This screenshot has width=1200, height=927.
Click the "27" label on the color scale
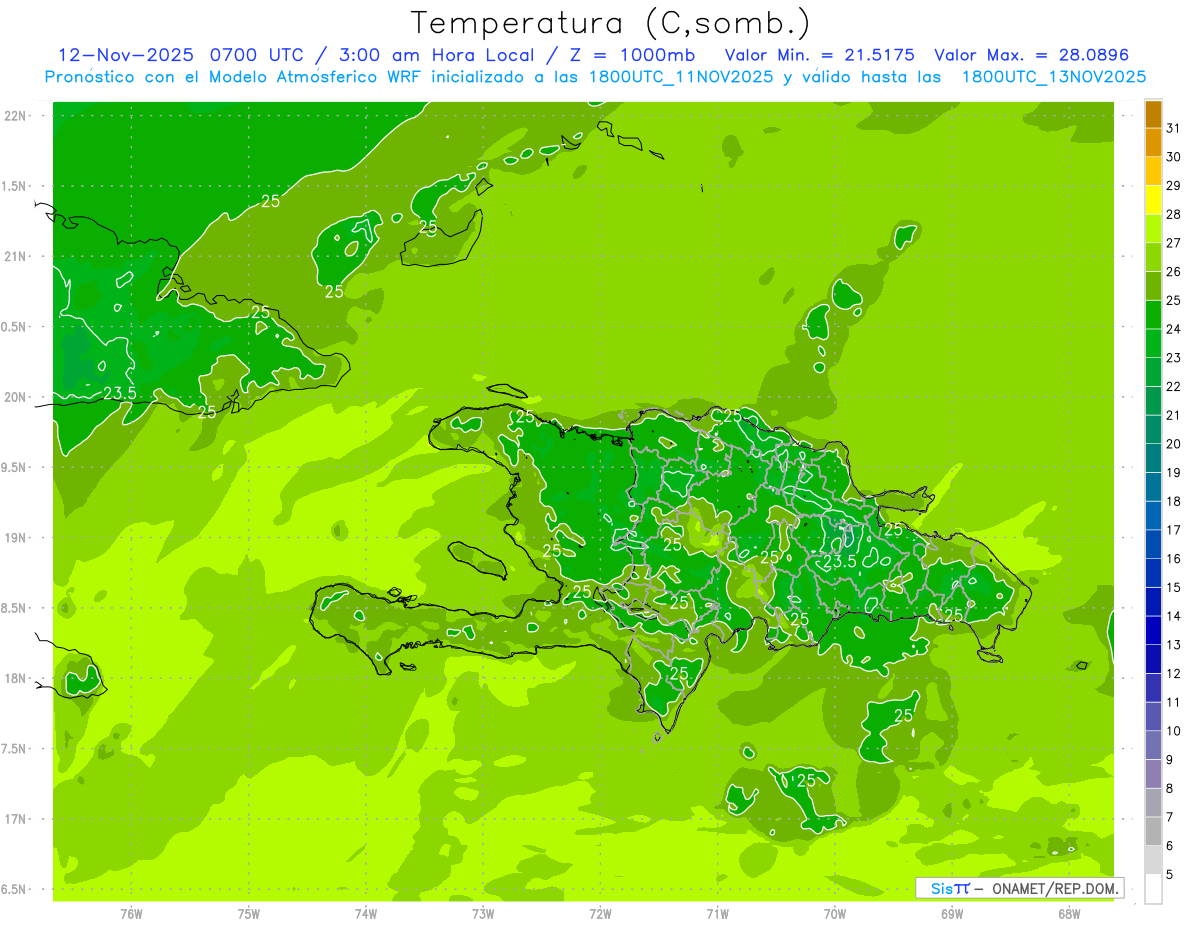coord(1174,243)
